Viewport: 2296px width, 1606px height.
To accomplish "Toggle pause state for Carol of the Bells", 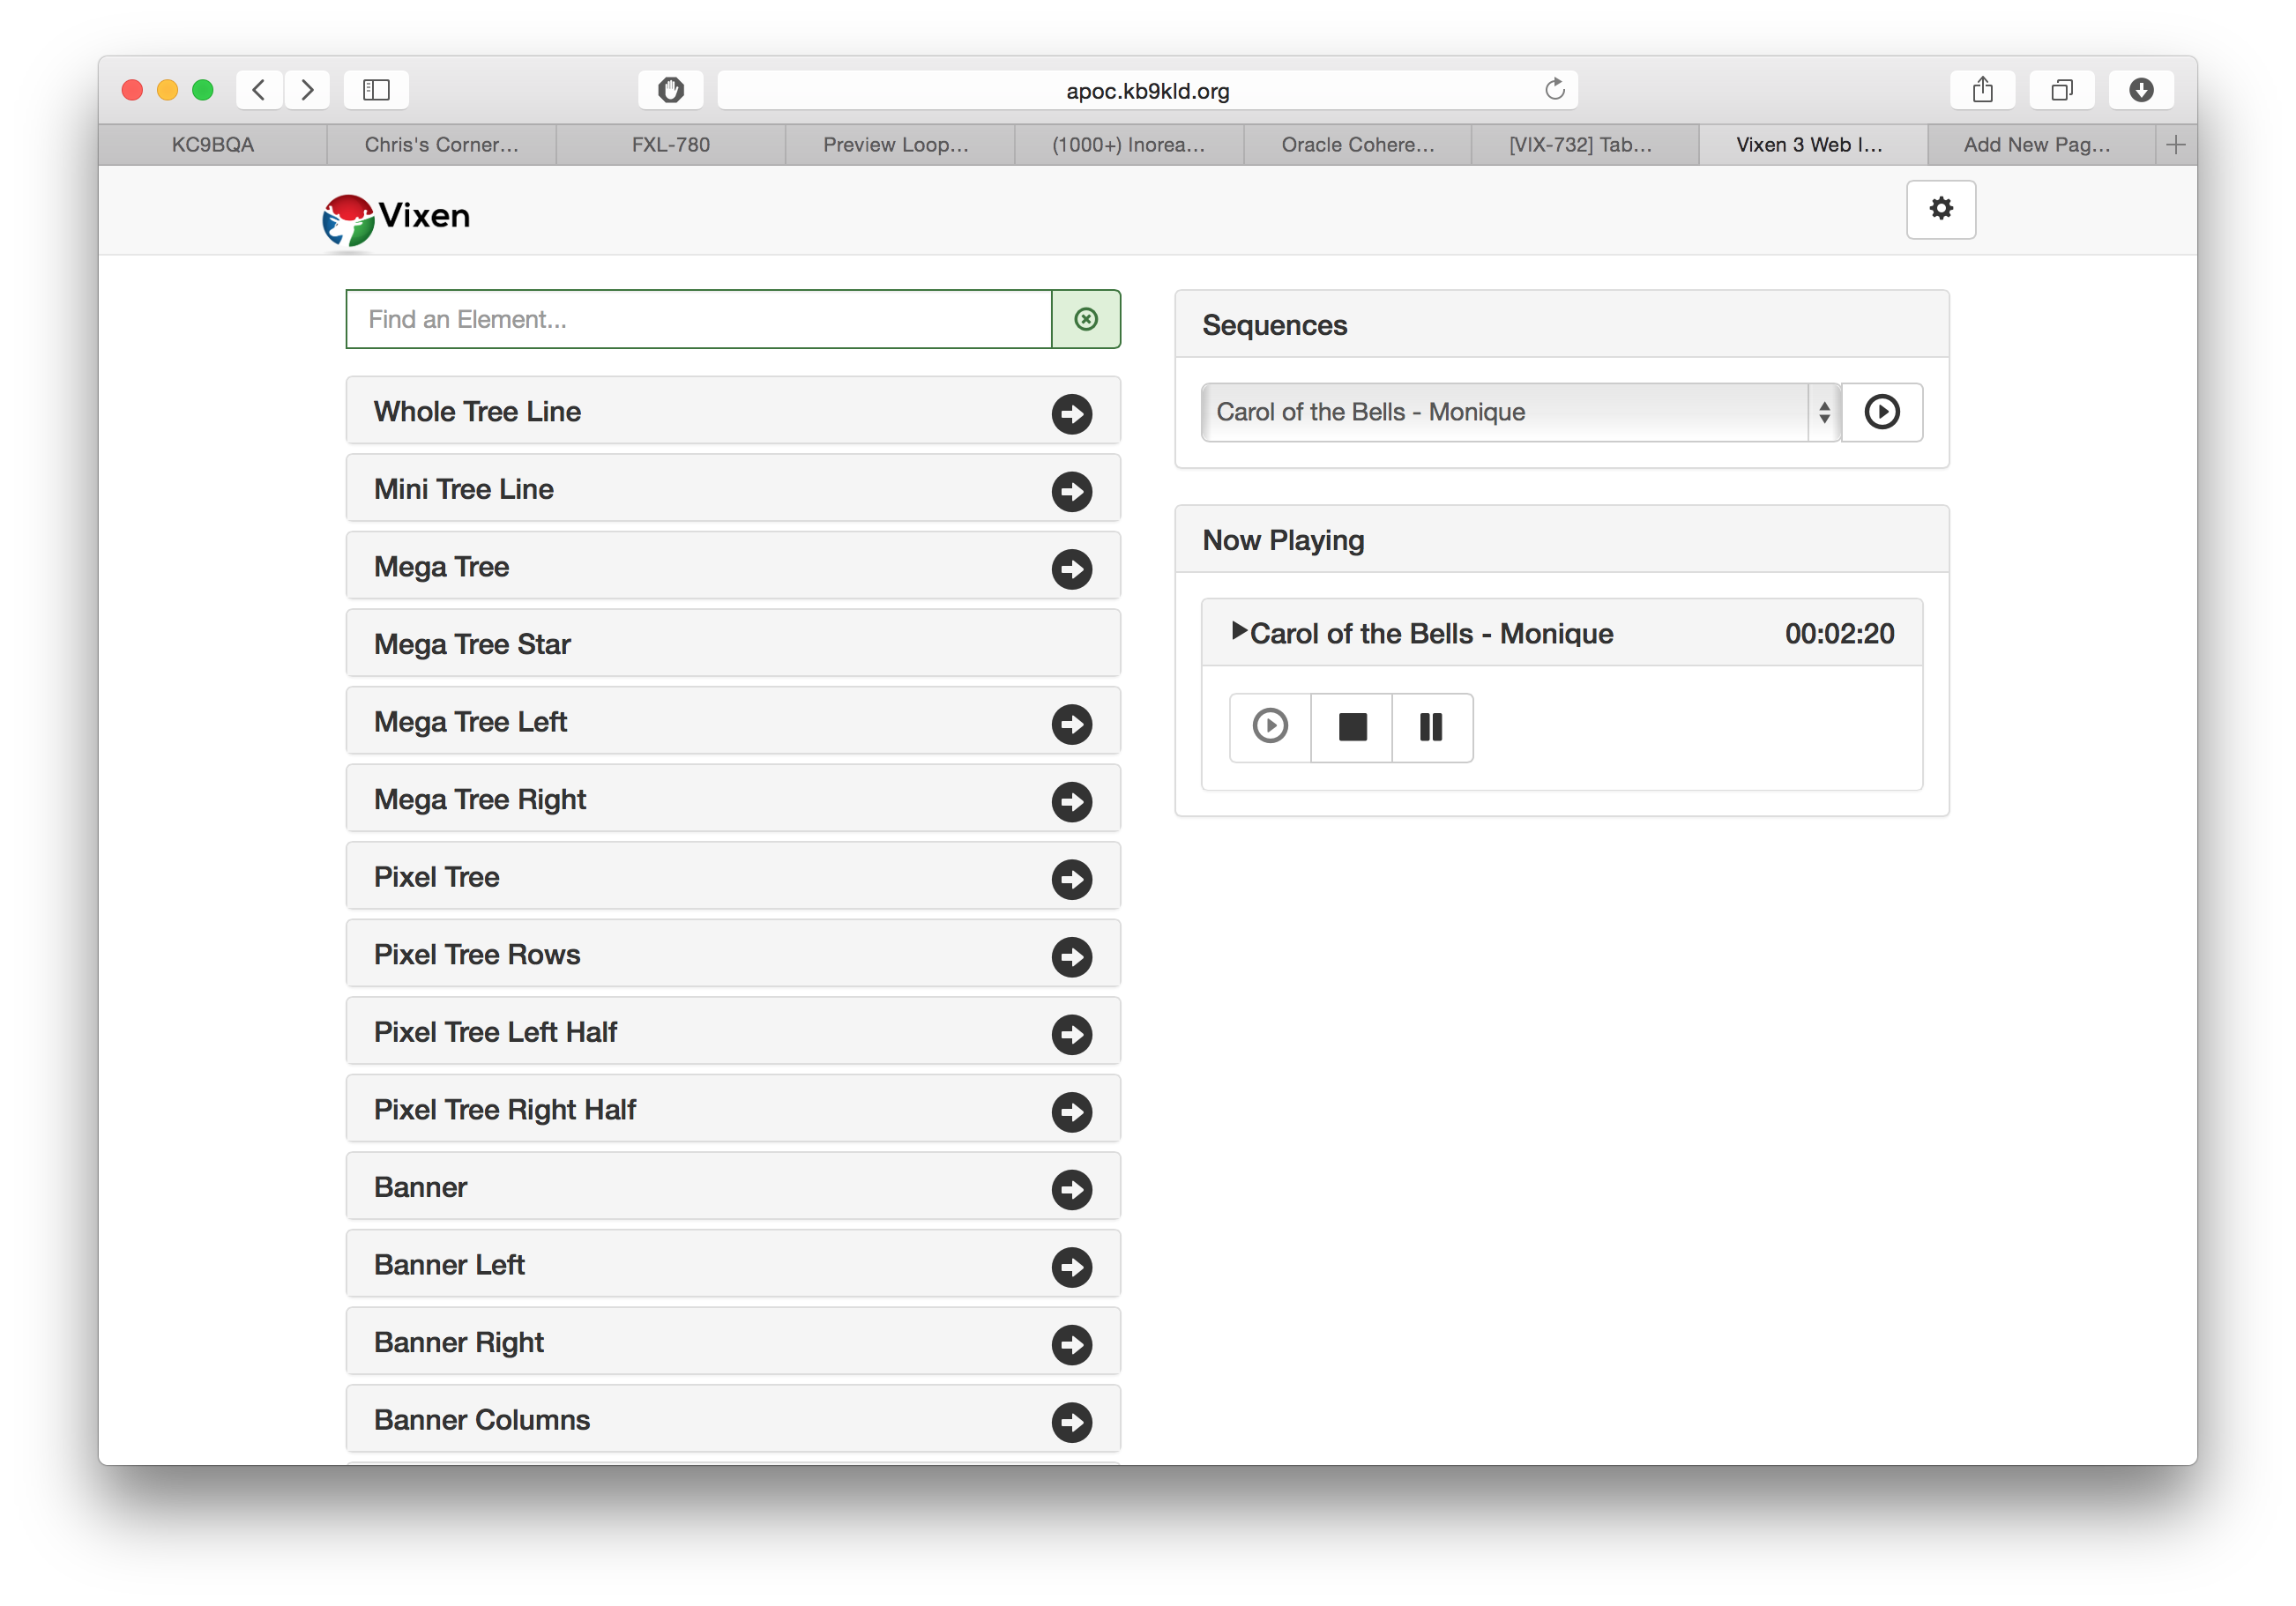I will [1431, 727].
